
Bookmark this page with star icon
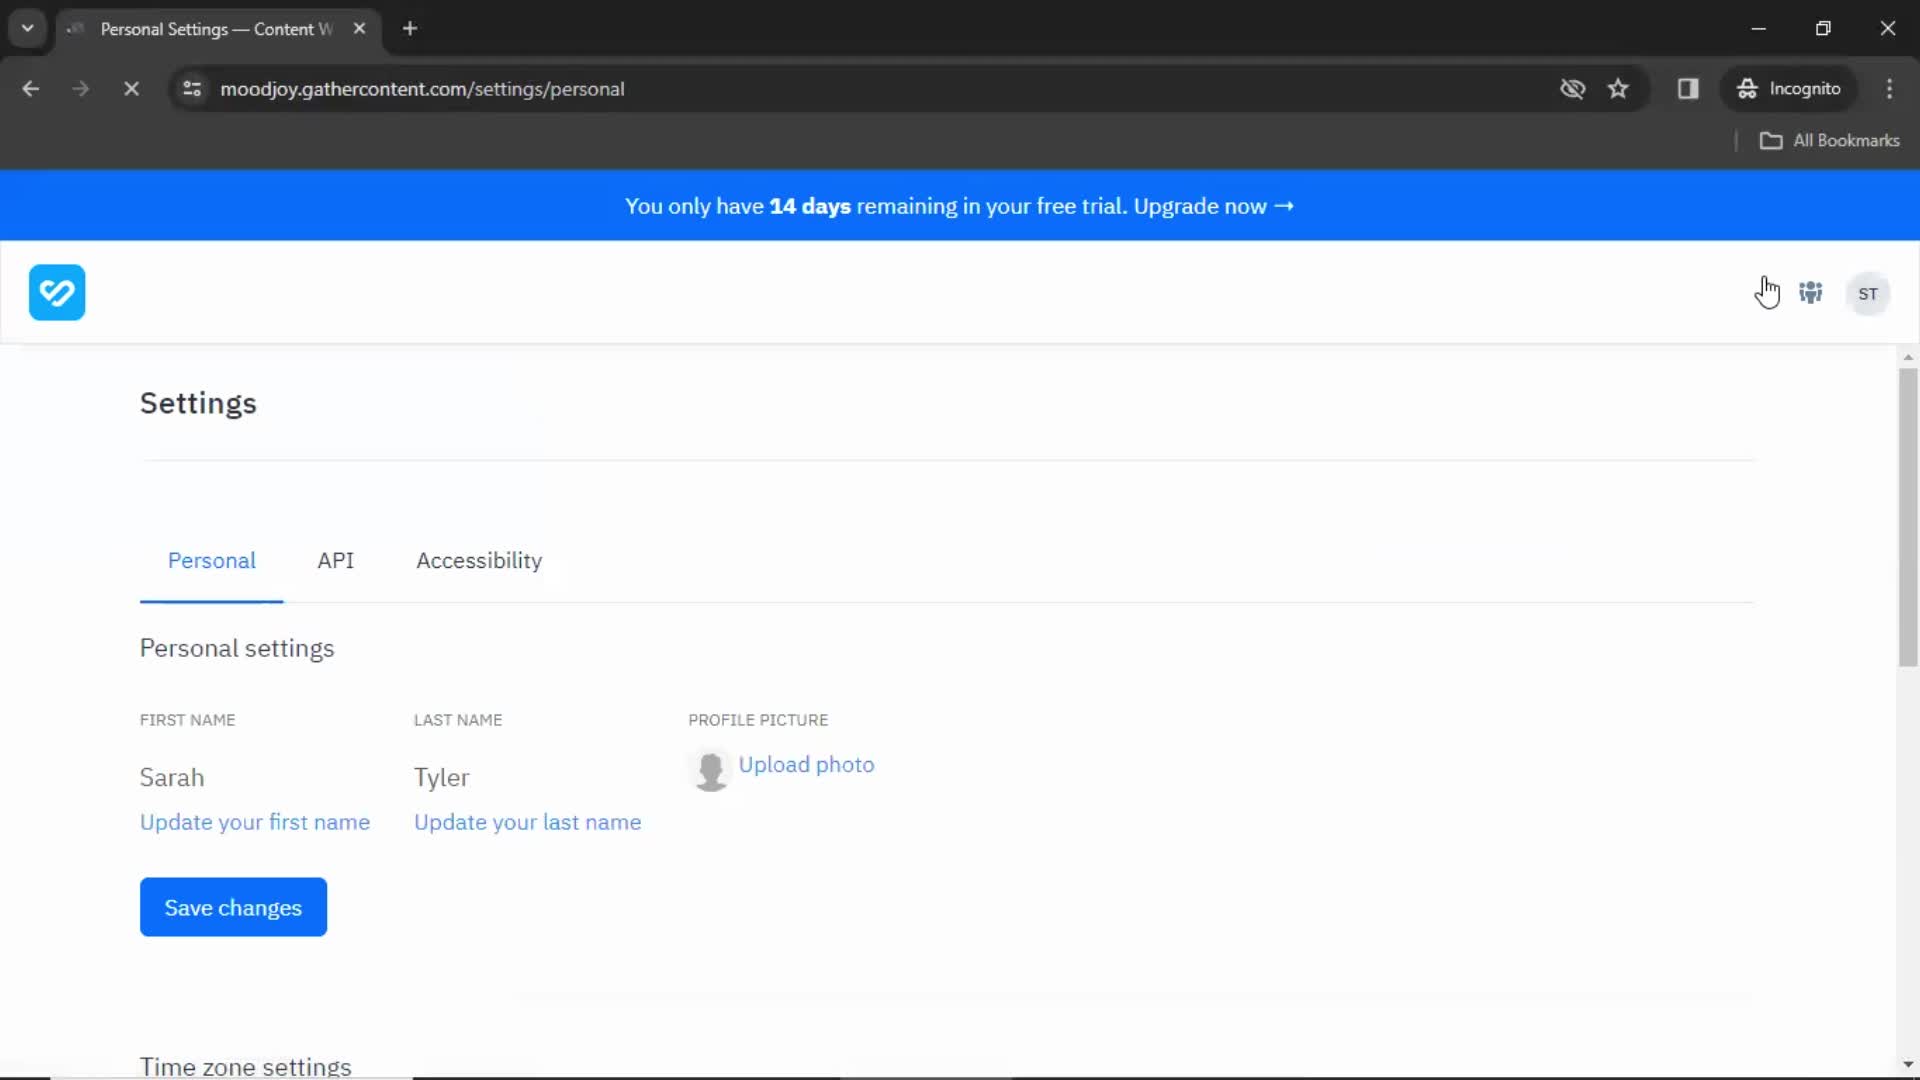tap(1618, 89)
